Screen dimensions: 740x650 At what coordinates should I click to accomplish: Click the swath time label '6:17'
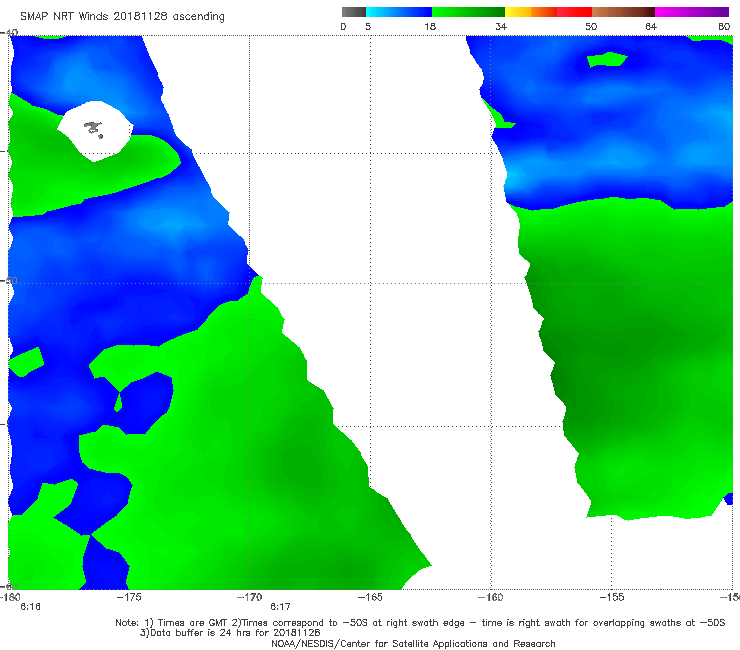(x=280, y=607)
